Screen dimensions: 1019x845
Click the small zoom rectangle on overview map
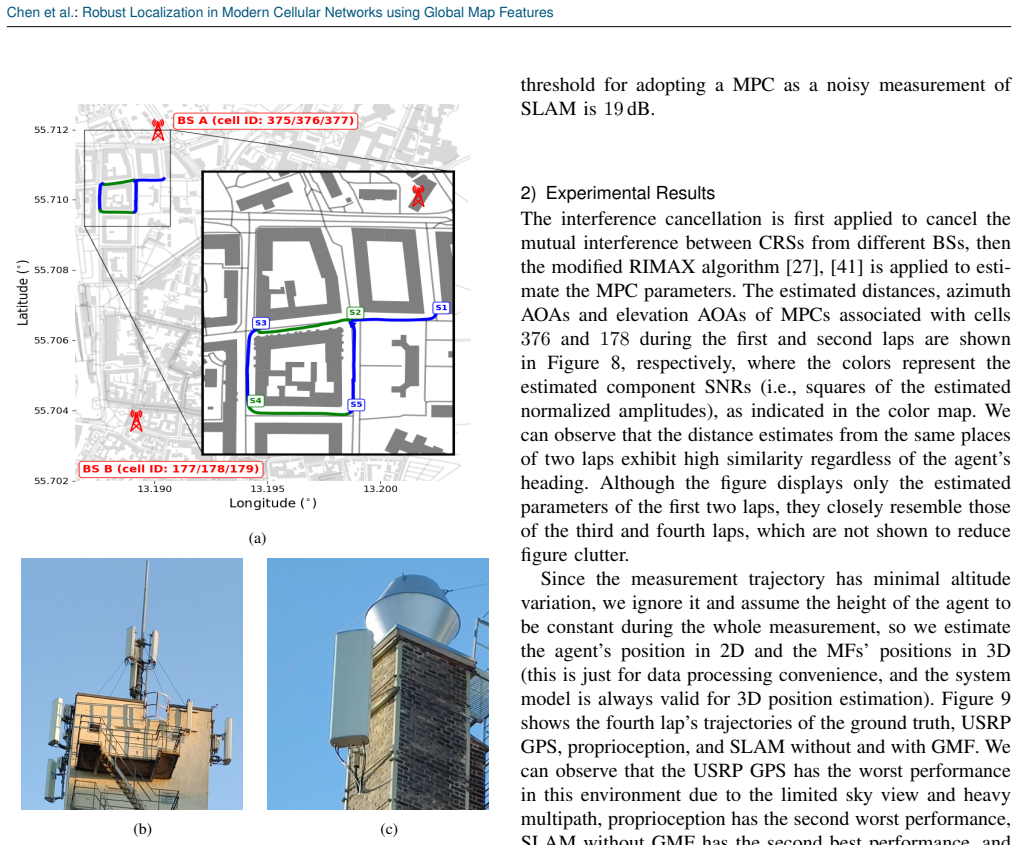click(127, 178)
